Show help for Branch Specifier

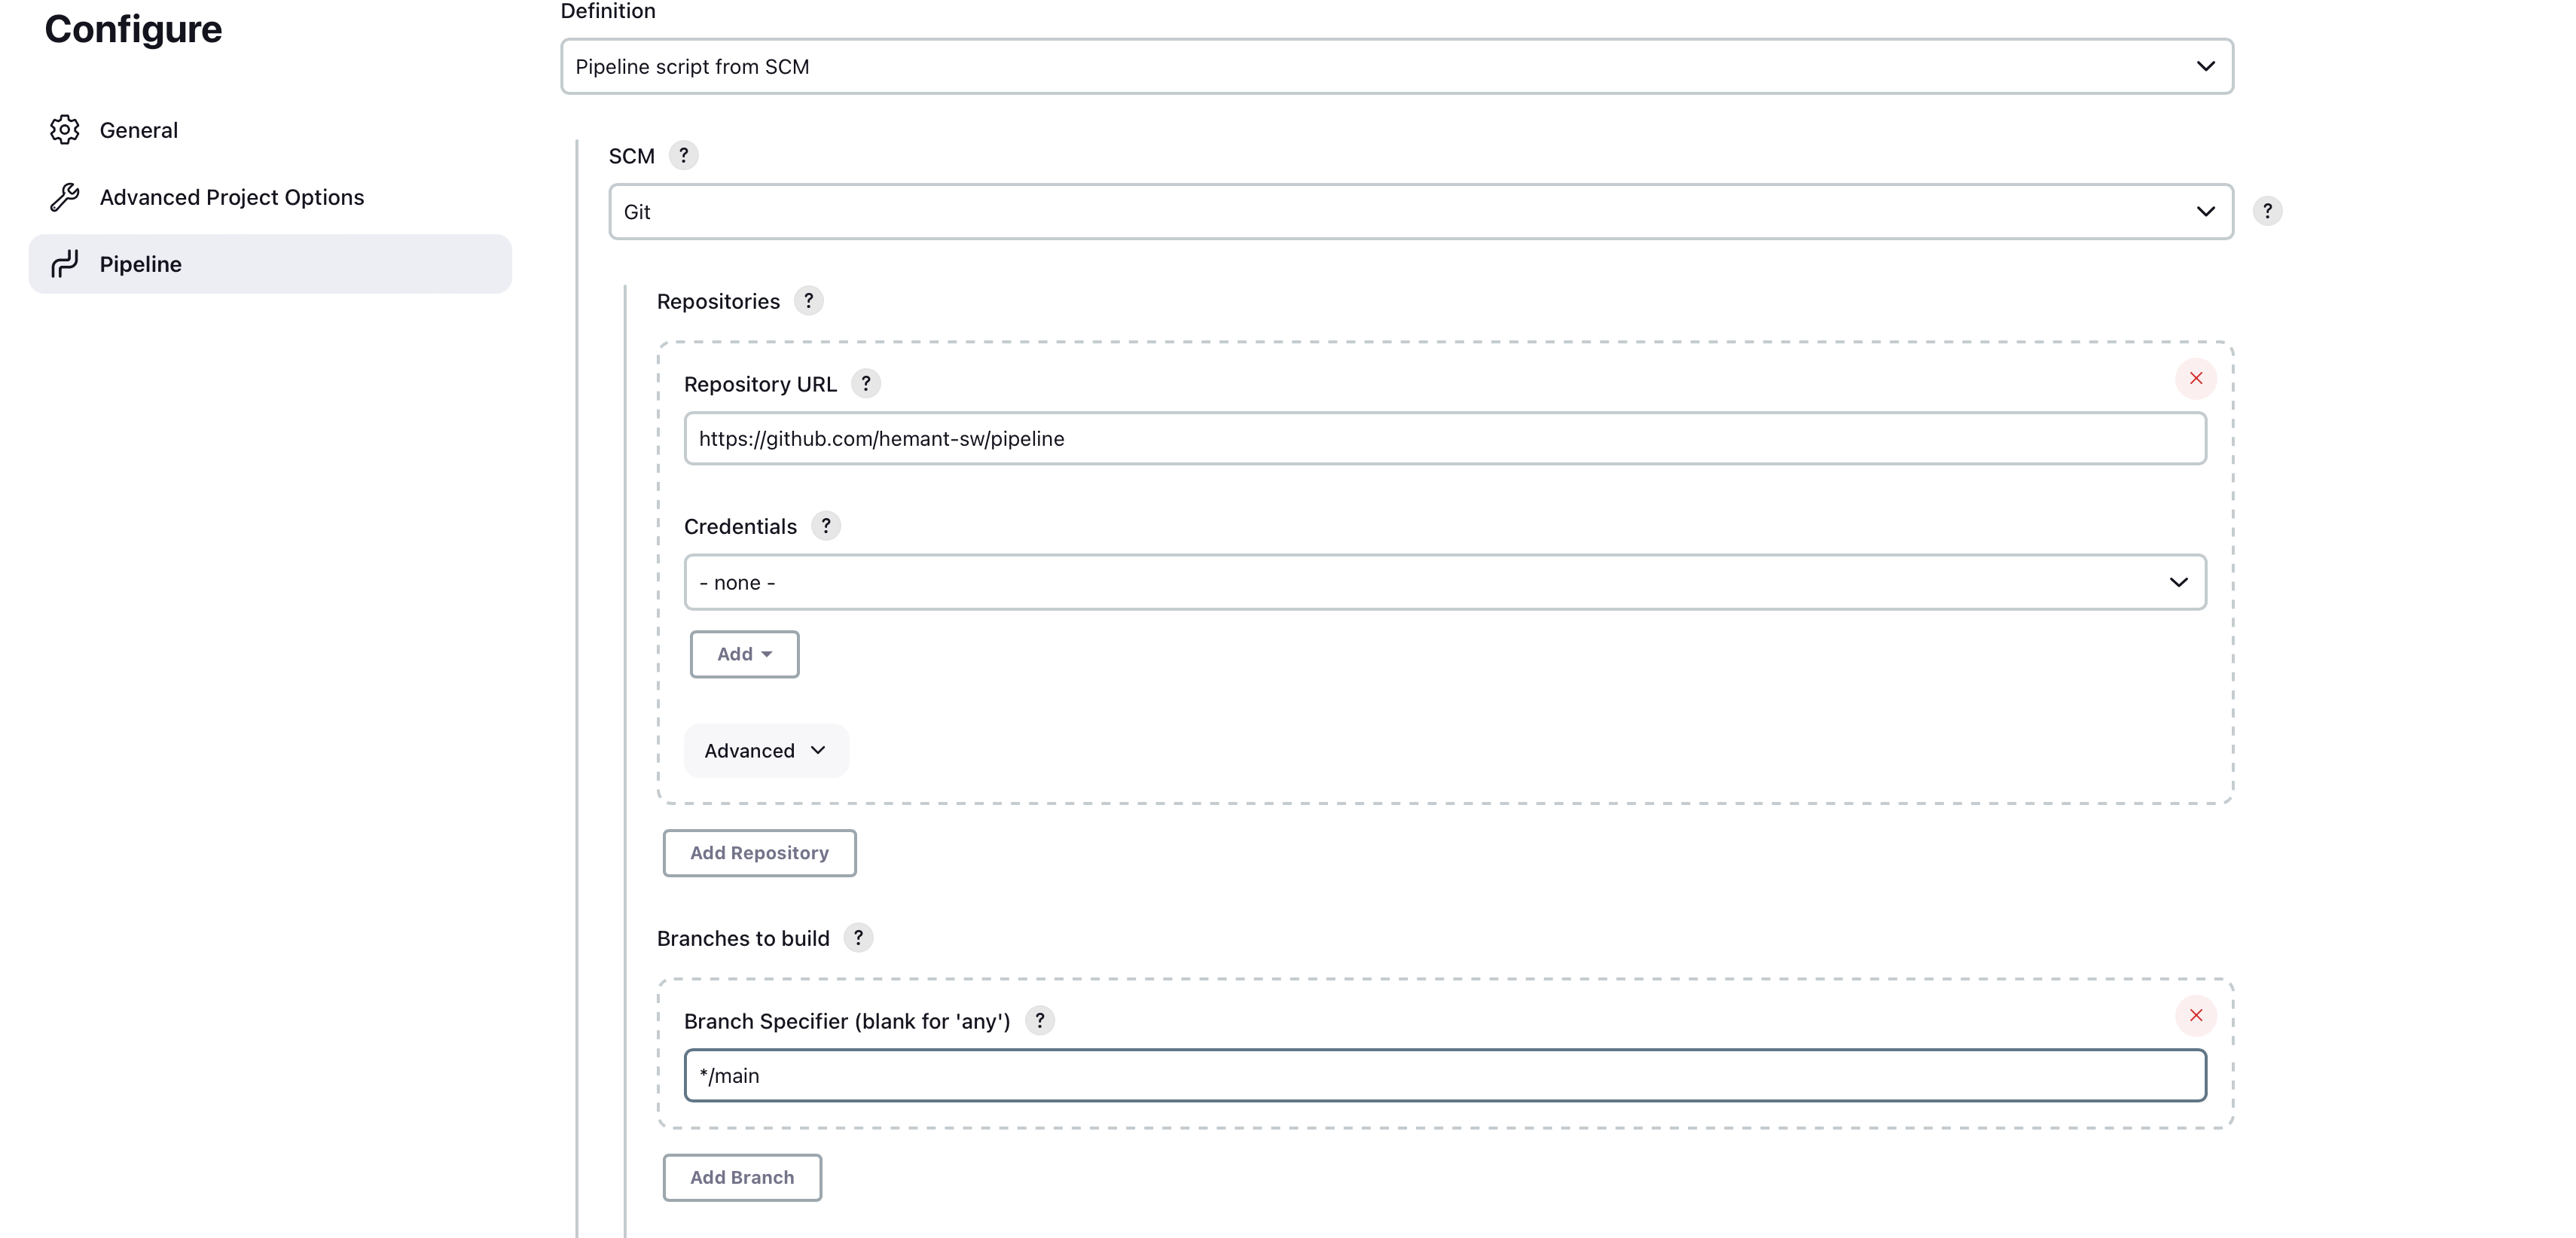point(1039,1021)
